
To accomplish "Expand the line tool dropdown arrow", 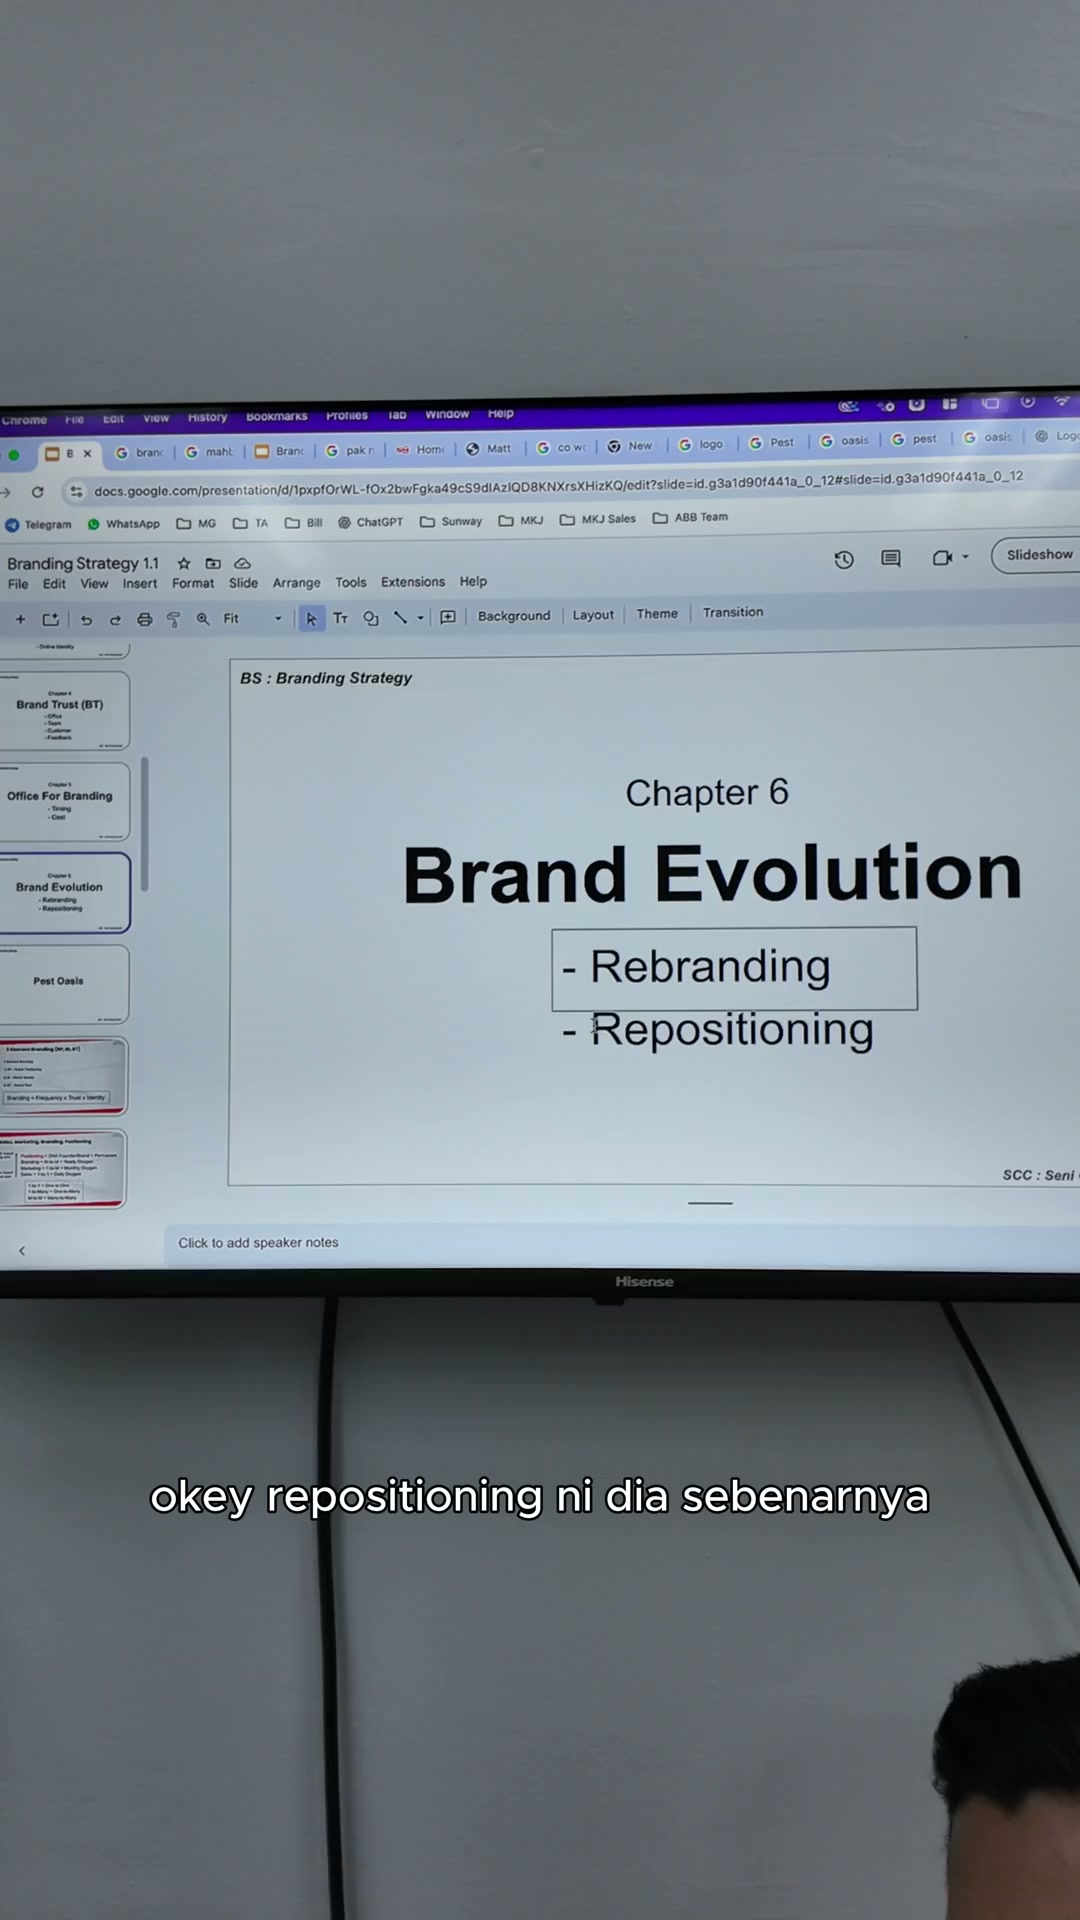I will pyautogui.click(x=420, y=618).
